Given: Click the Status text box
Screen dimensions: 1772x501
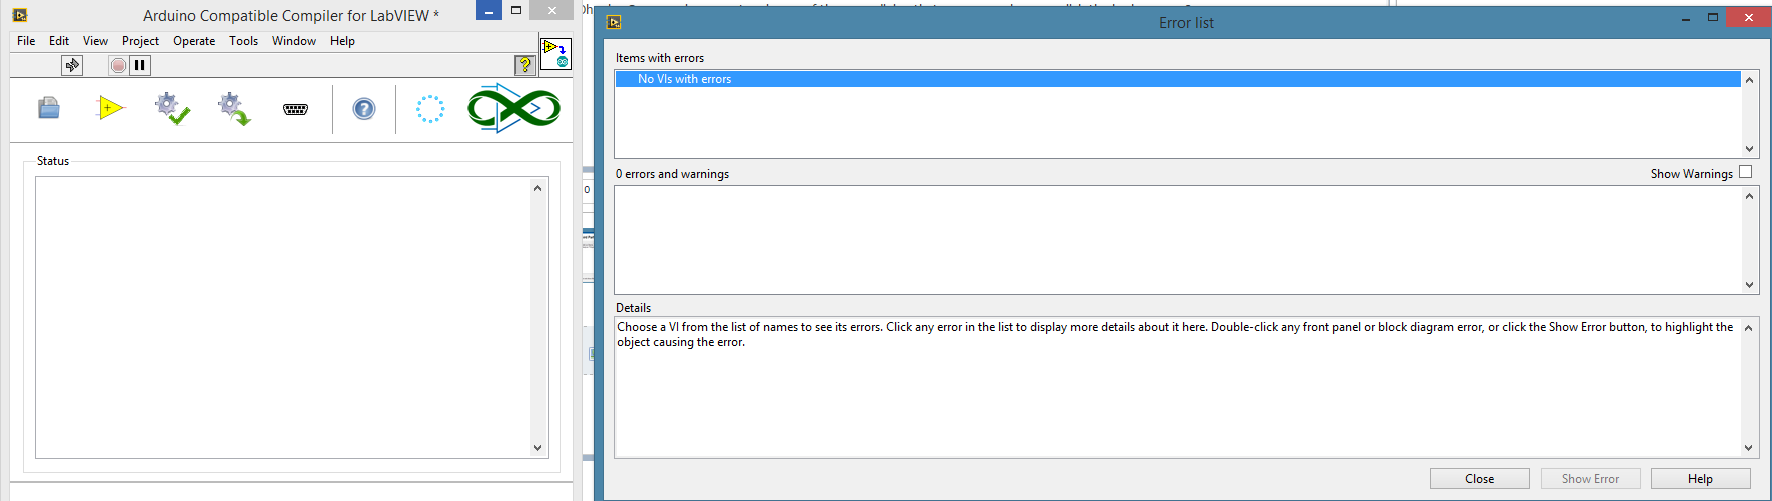Looking at the screenshot, I should pos(282,318).
